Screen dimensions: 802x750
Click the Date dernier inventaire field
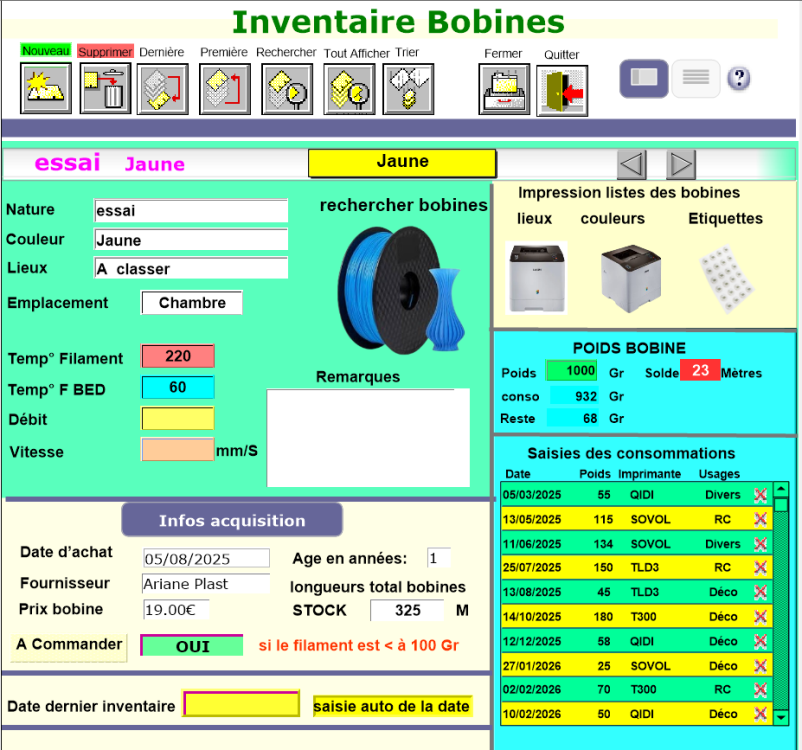tap(241, 704)
